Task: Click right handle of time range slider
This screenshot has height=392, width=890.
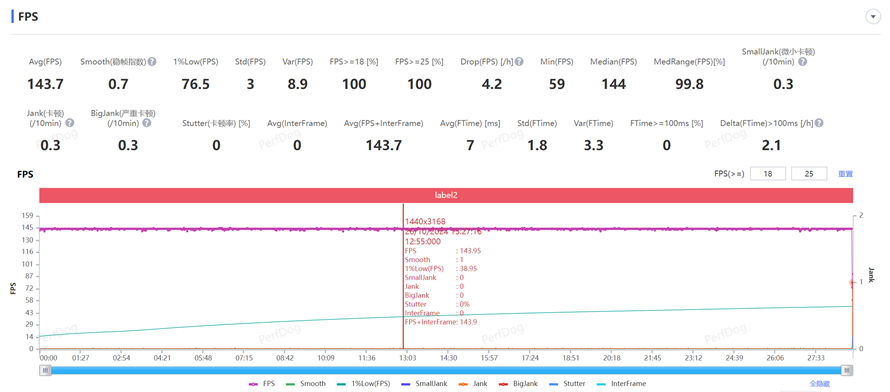Action: (x=847, y=370)
